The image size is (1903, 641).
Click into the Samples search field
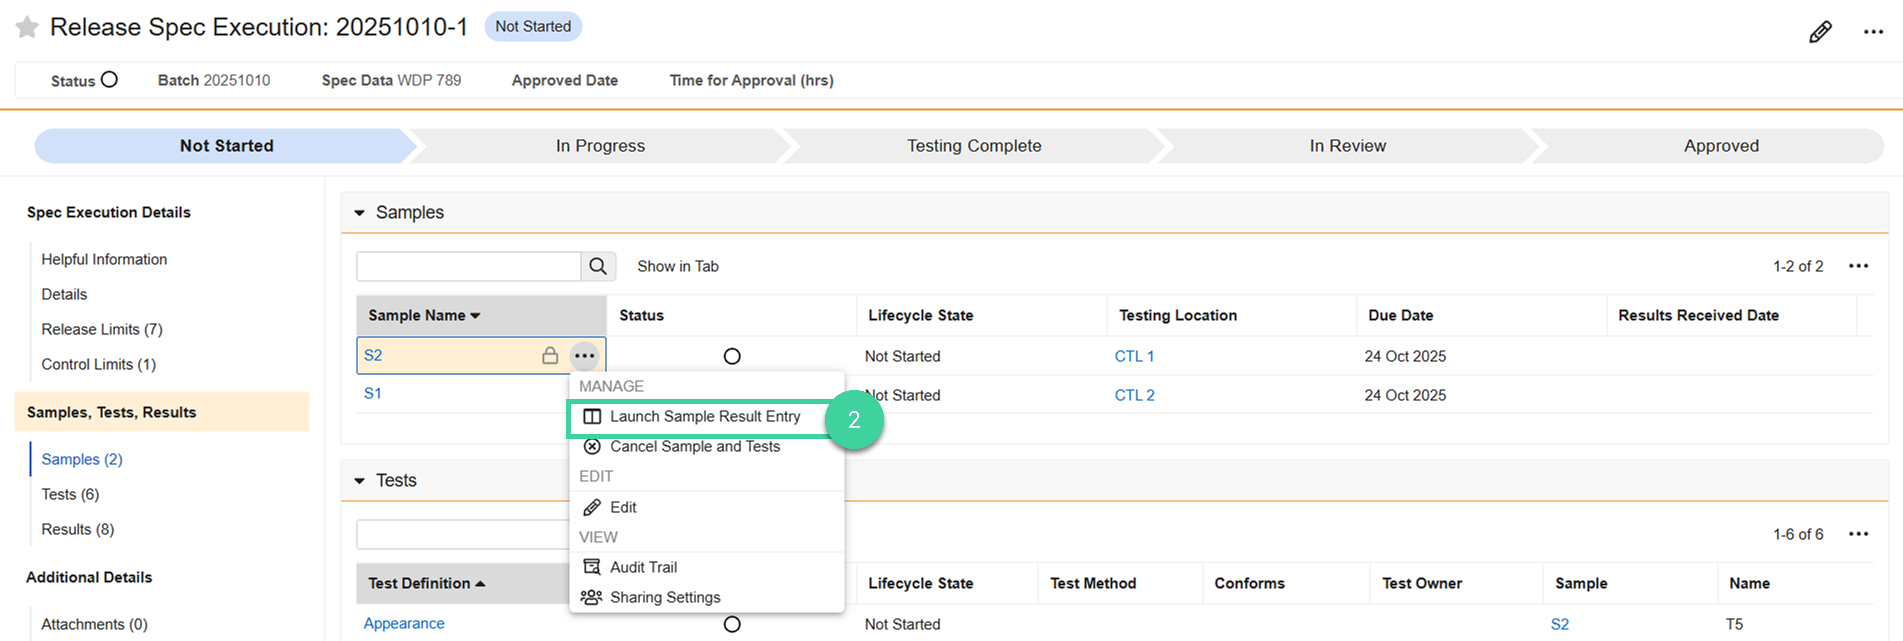[469, 266]
